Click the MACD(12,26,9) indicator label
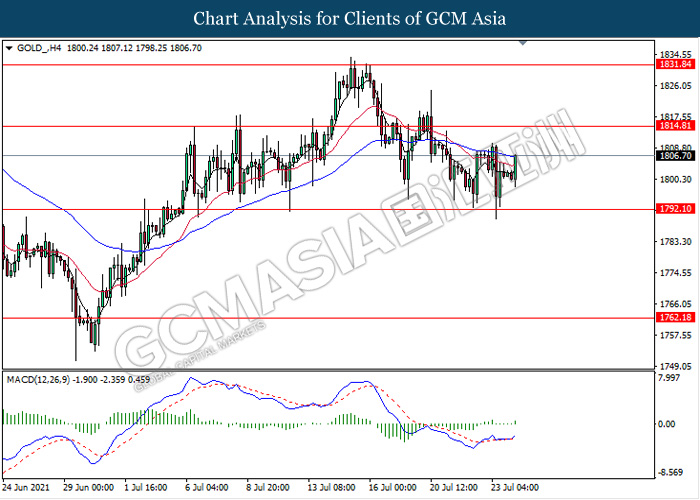Image resolution: width=700 pixels, height=500 pixels. pos(38,379)
